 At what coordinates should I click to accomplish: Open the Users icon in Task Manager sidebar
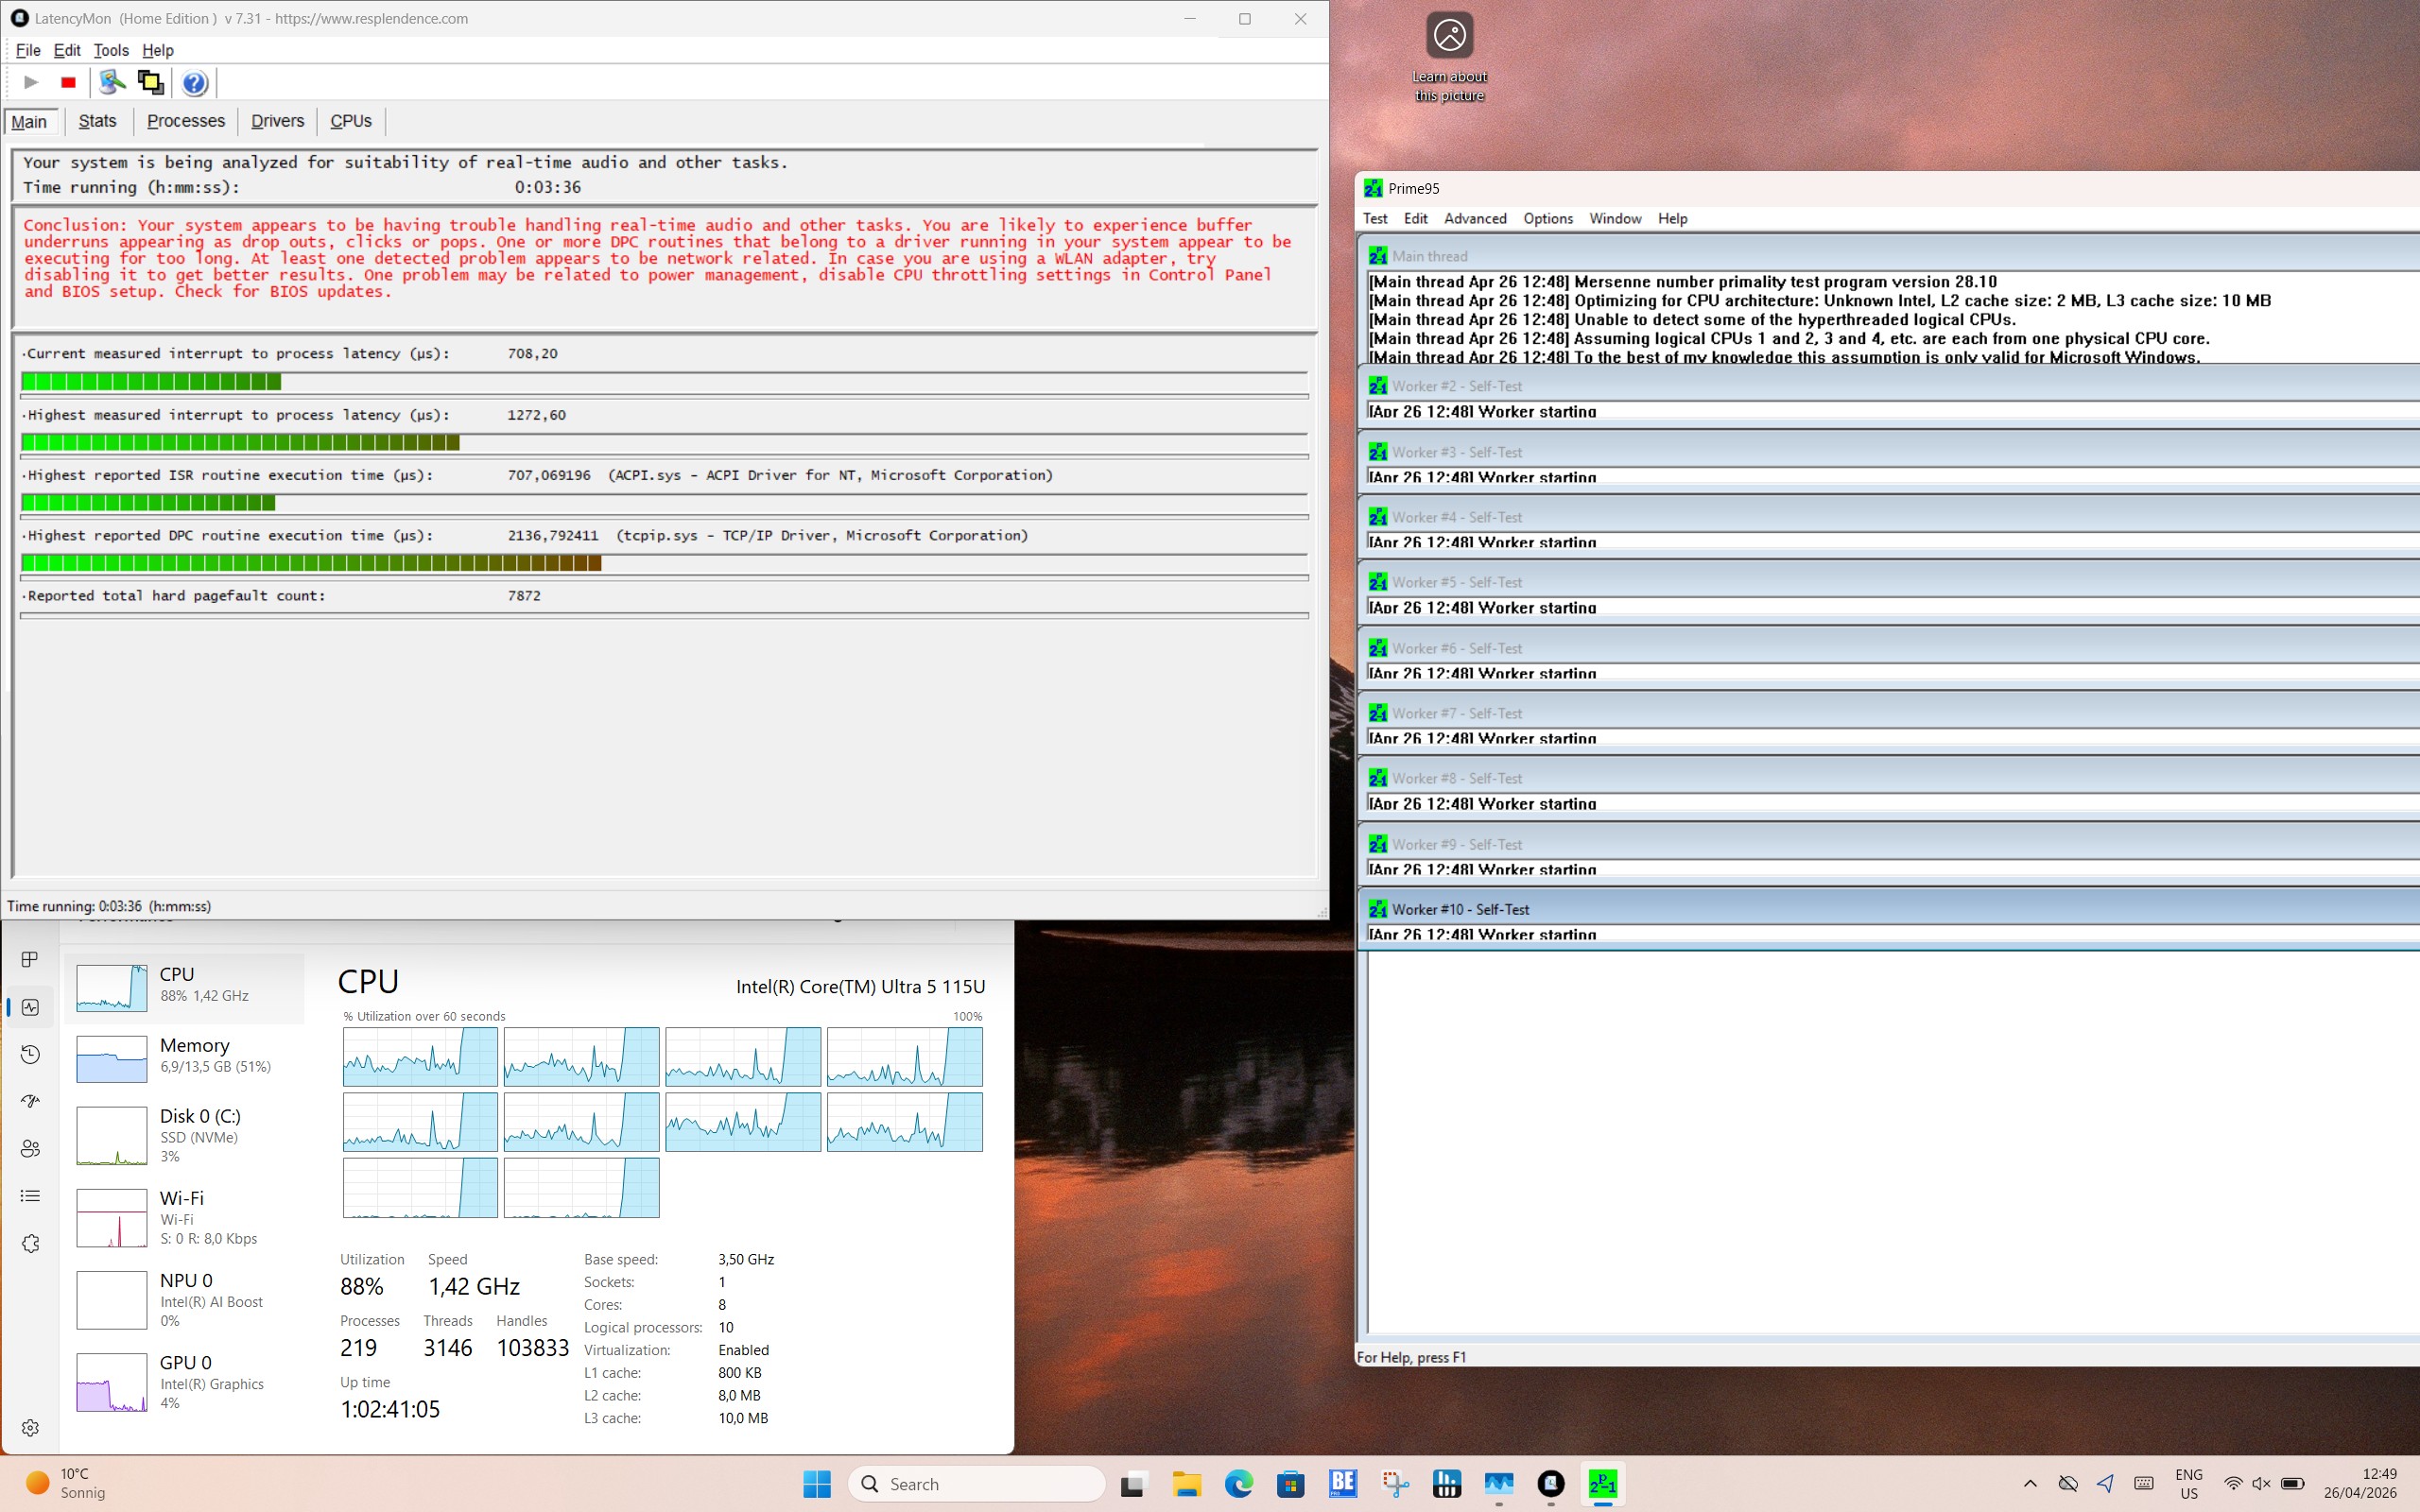click(x=30, y=1148)
